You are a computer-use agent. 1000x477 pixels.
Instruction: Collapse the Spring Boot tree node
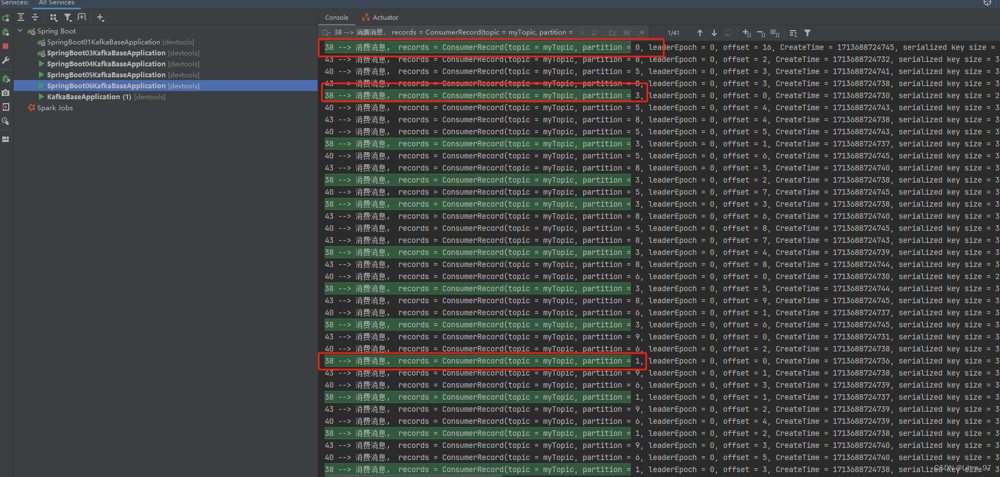click(x=20, y=31)
